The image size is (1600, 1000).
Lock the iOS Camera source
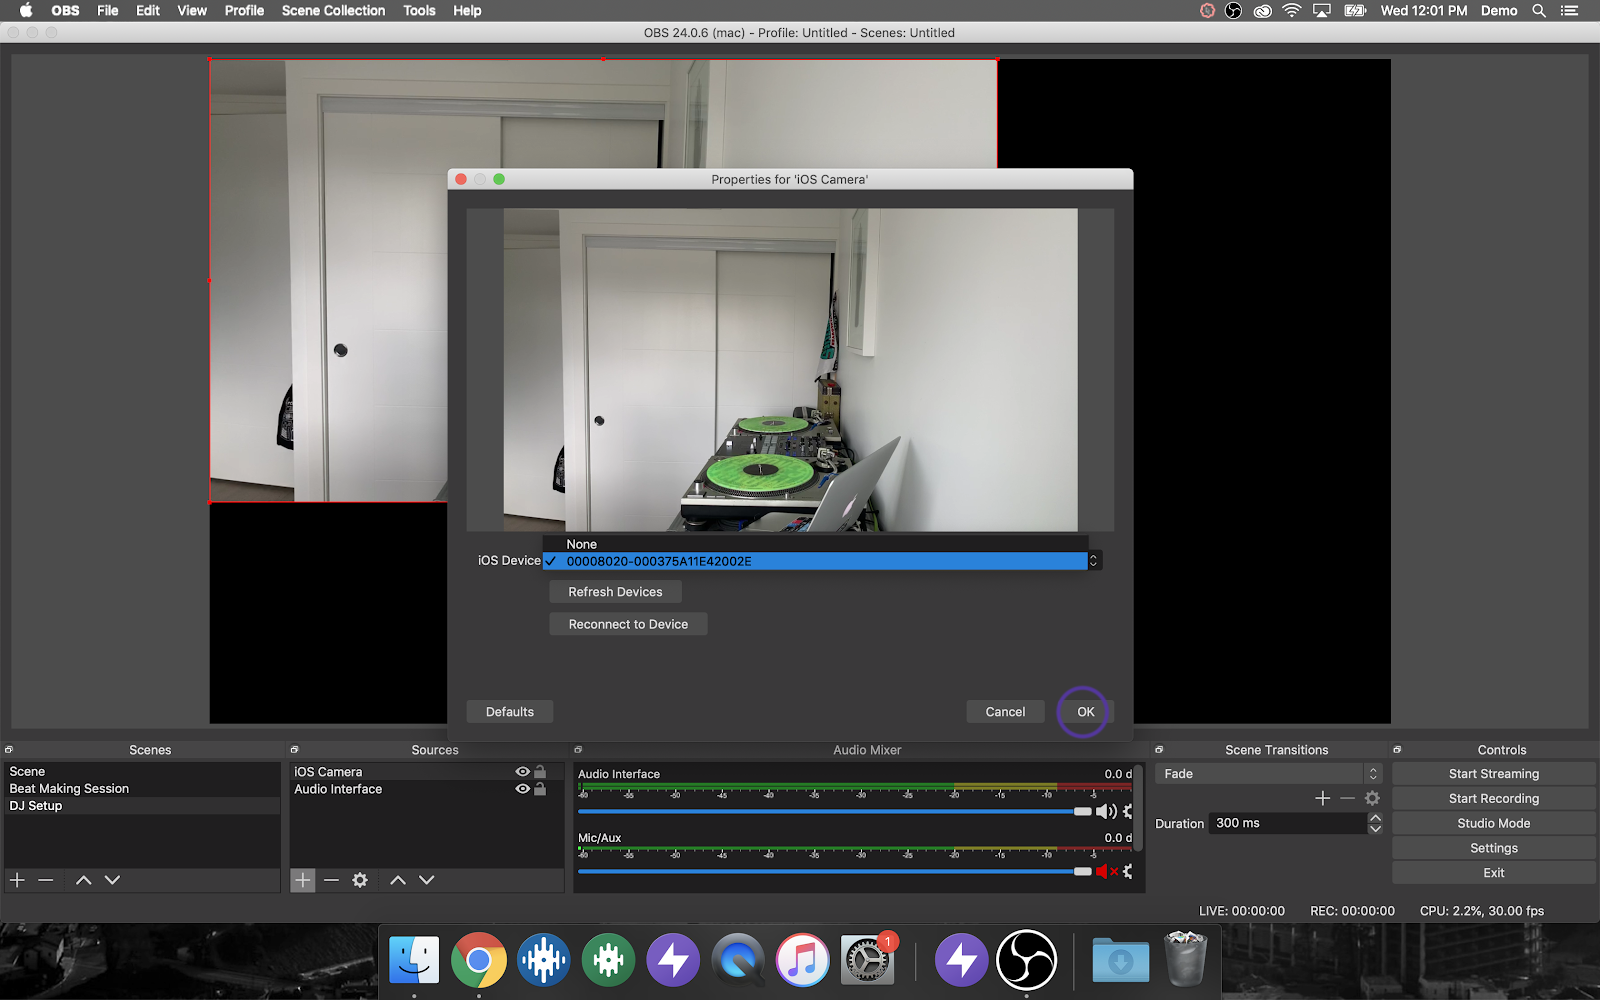pos(540,772)
